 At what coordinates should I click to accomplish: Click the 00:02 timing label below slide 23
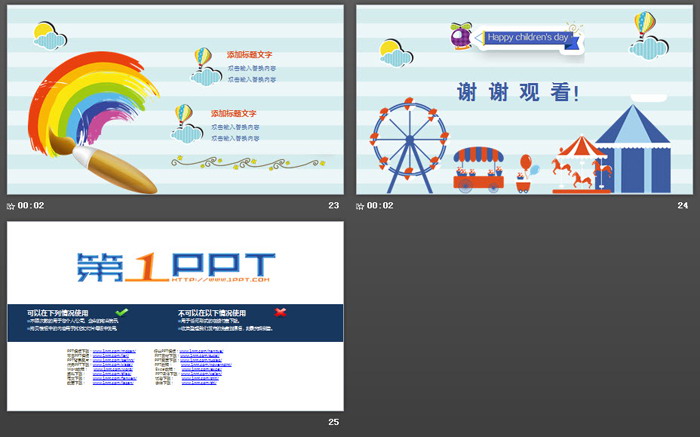(x=31, y=205)
